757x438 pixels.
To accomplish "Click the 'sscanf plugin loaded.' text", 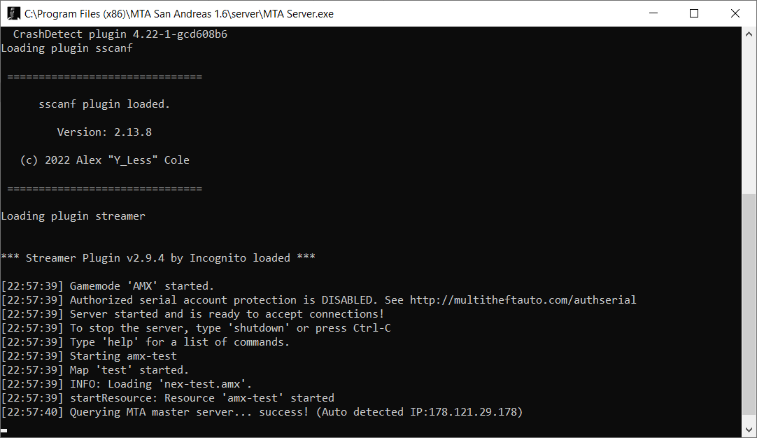I will 104,104.
